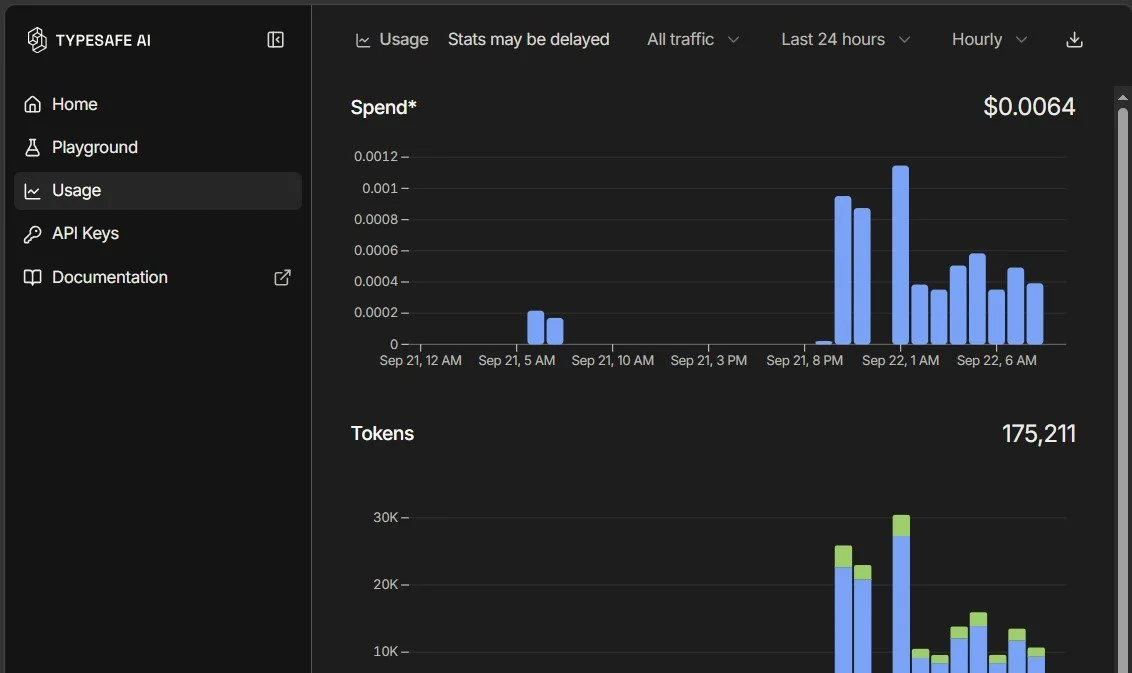
Task: Open the Documentation link
Action: pos(158,277)
